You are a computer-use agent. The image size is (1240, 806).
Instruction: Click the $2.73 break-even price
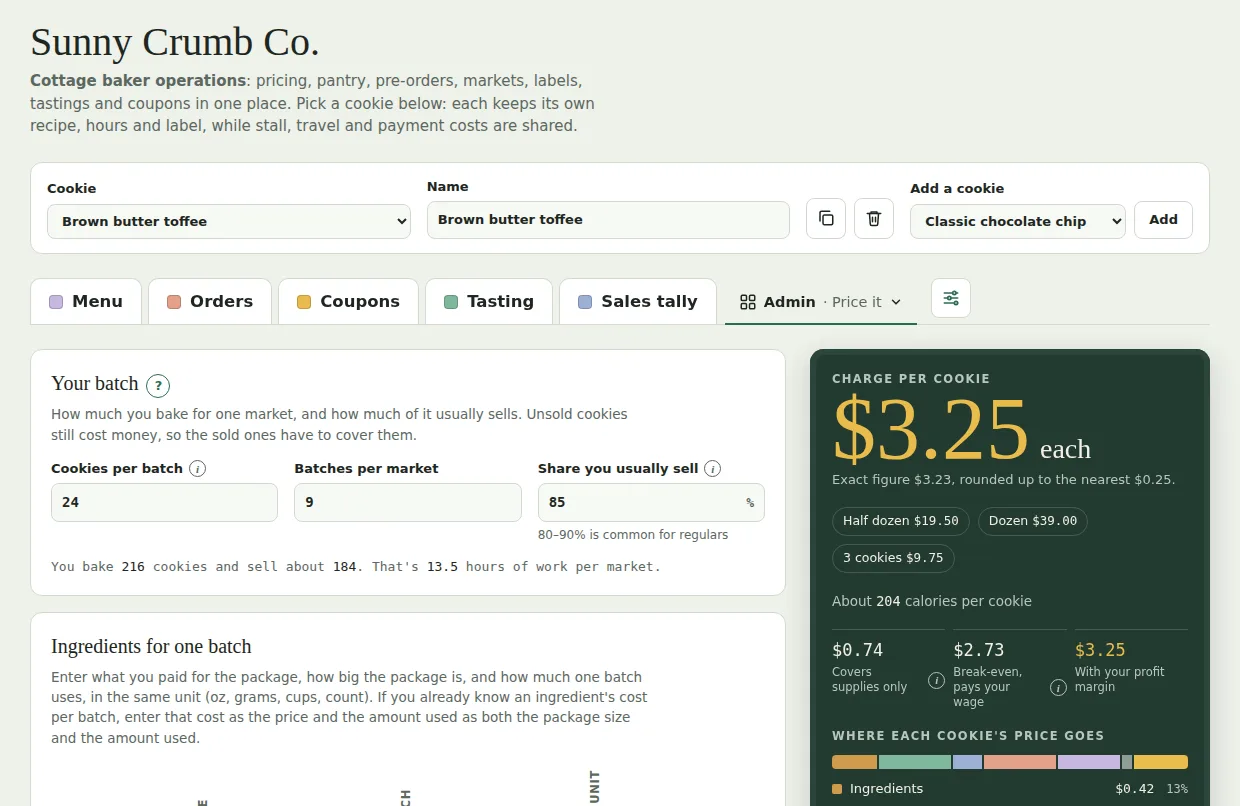[x=979, y=650]
